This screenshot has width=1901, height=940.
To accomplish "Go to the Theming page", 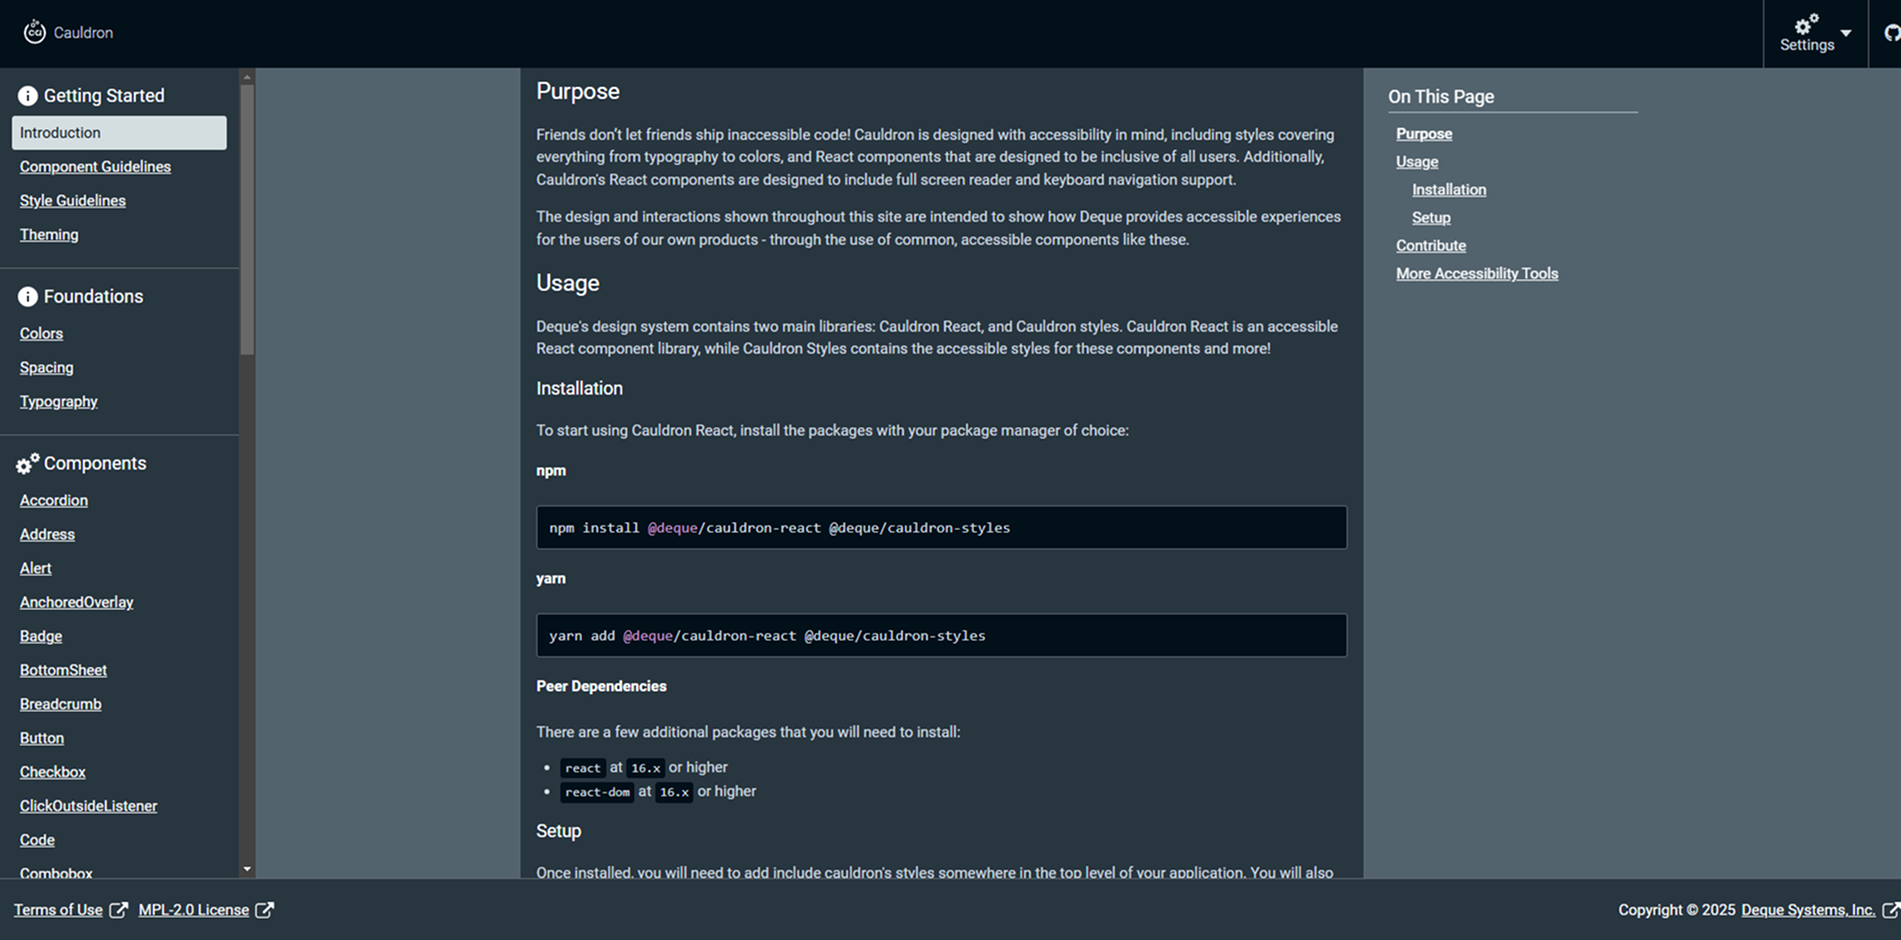I will pyautogui.click(x=49, y=235).
